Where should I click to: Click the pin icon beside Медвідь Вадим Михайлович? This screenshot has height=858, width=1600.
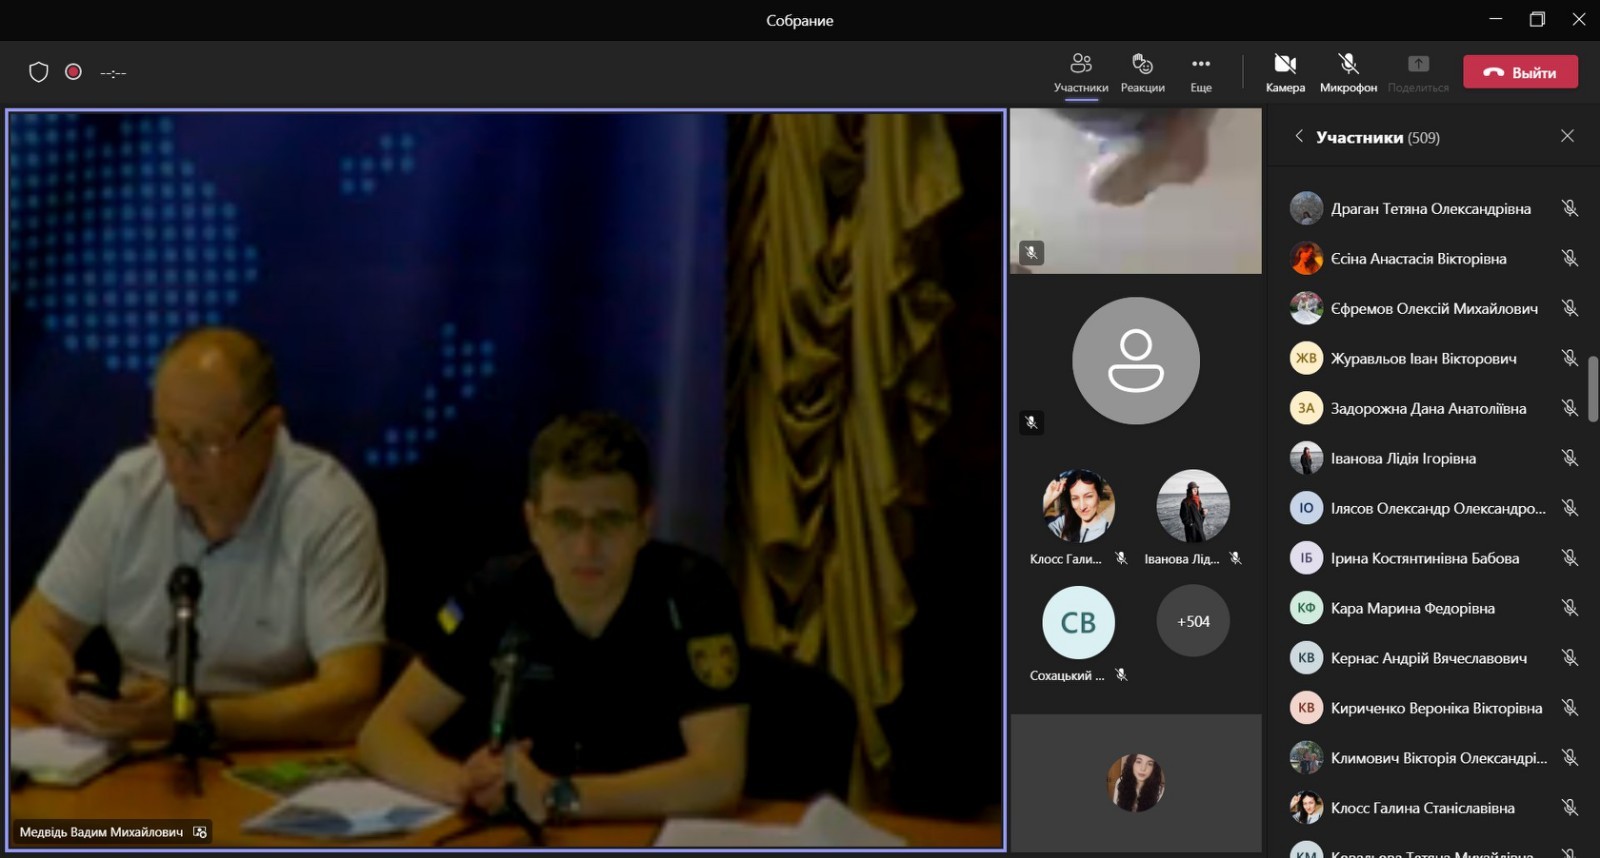pyautogui.click(x=200, y=832)
